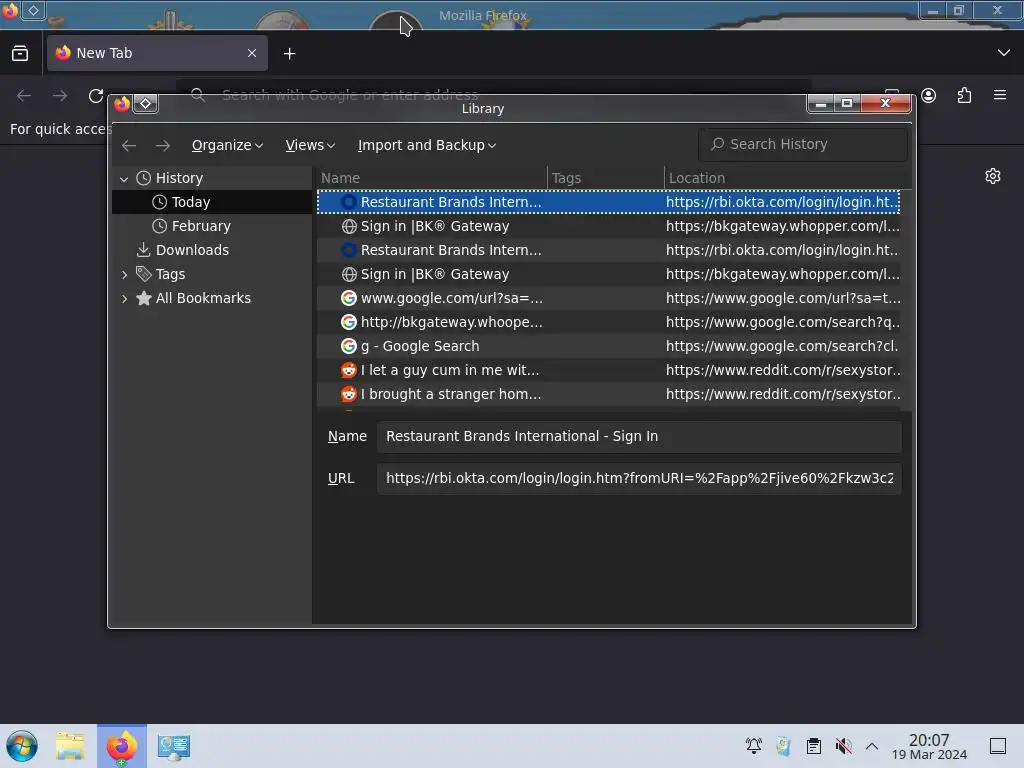Close the Library window
This screenshot has width=1024, height=768.
coord(886,103)
